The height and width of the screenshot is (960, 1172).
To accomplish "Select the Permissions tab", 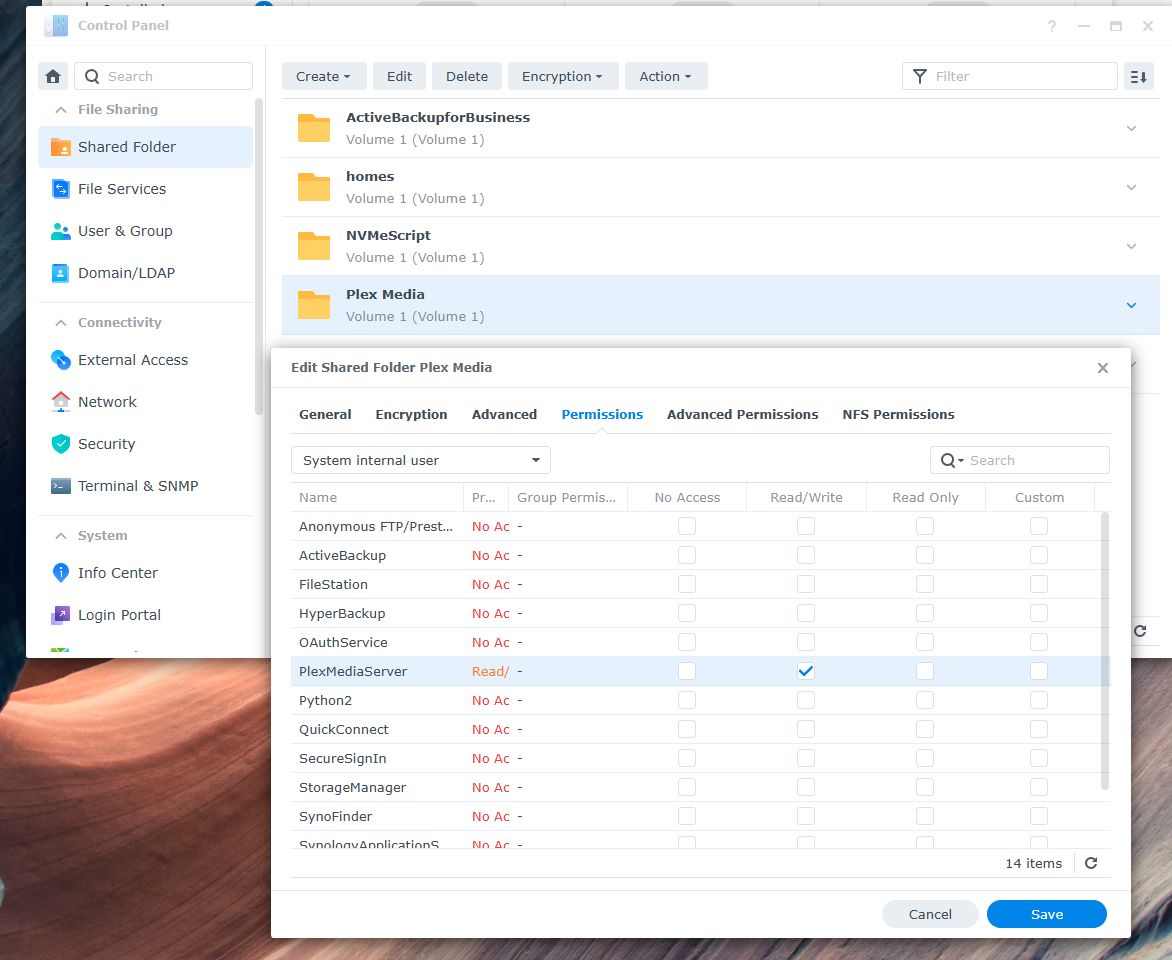I will pyautogui.click(x=602, y=414).
